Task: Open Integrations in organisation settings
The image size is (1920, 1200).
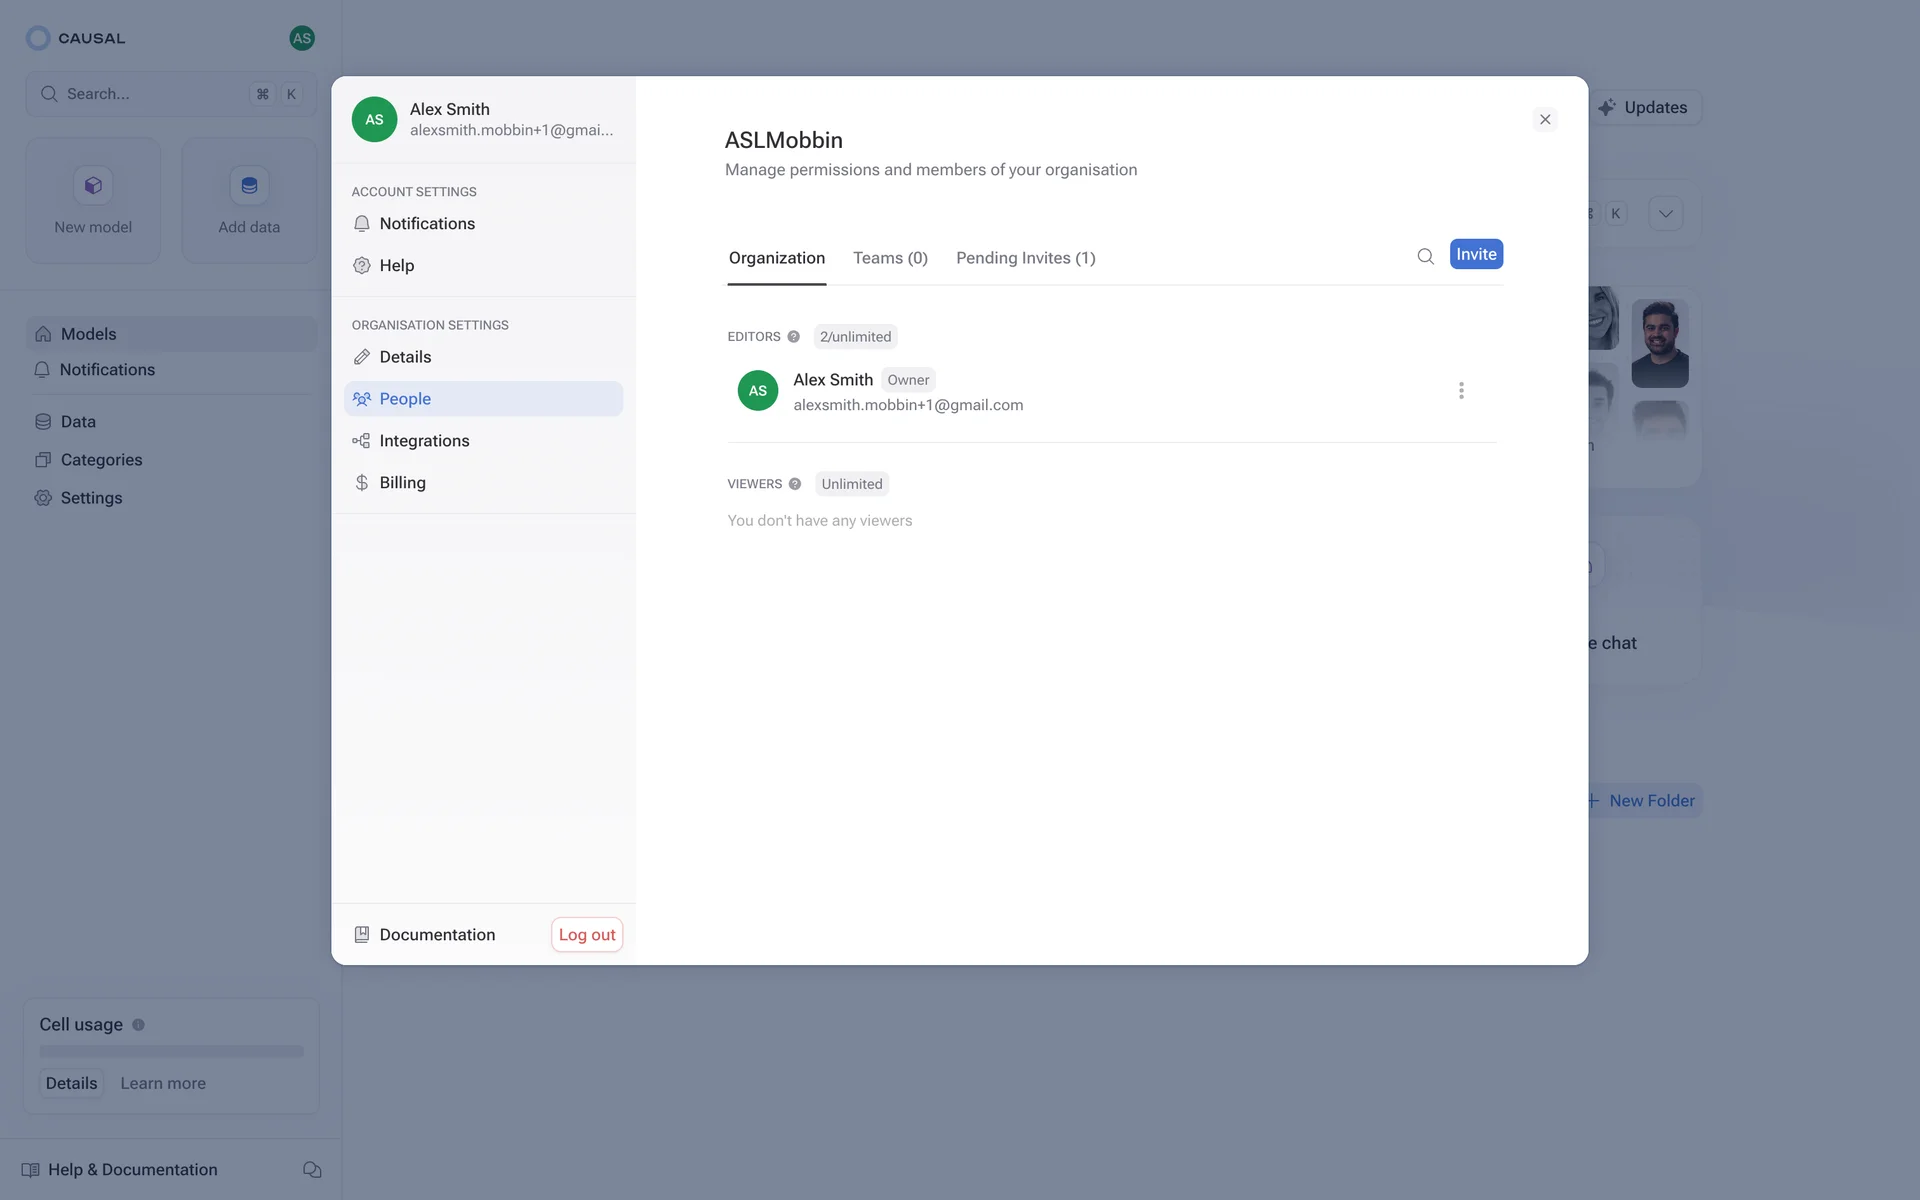Action: coord(424,441)
